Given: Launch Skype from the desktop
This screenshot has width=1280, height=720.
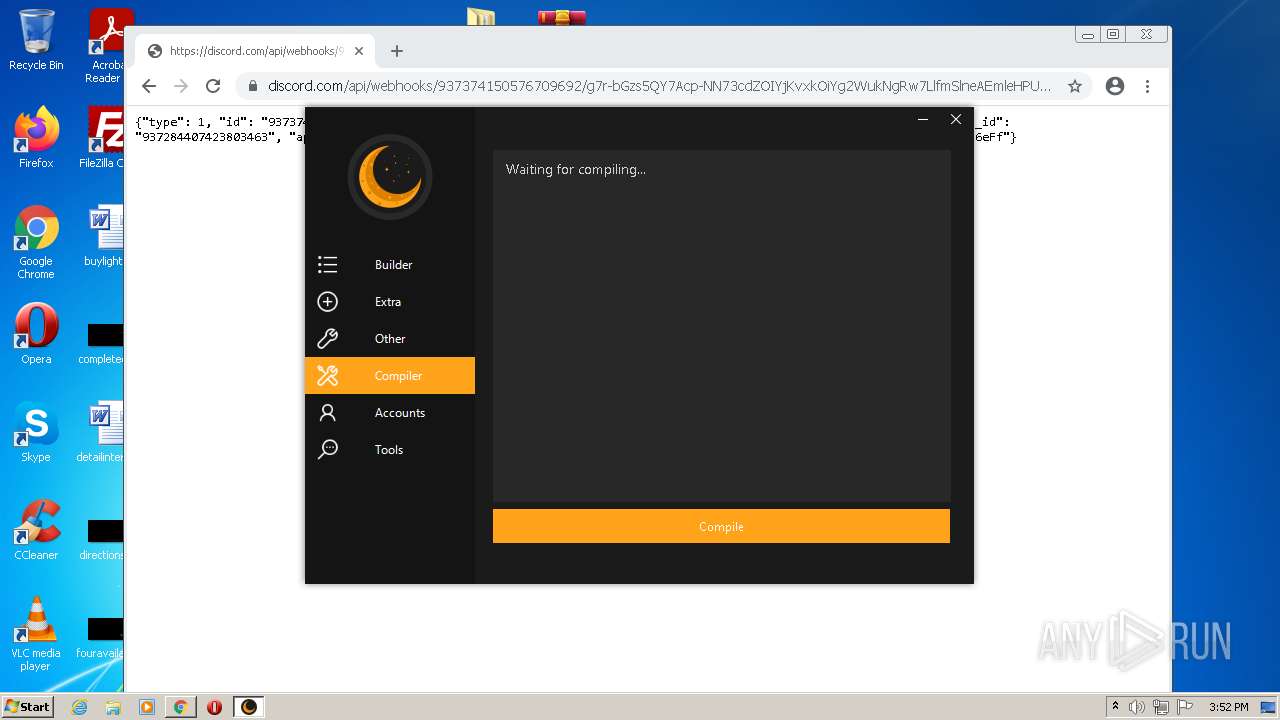Looking at the screenshot, I should coord(36,432).
